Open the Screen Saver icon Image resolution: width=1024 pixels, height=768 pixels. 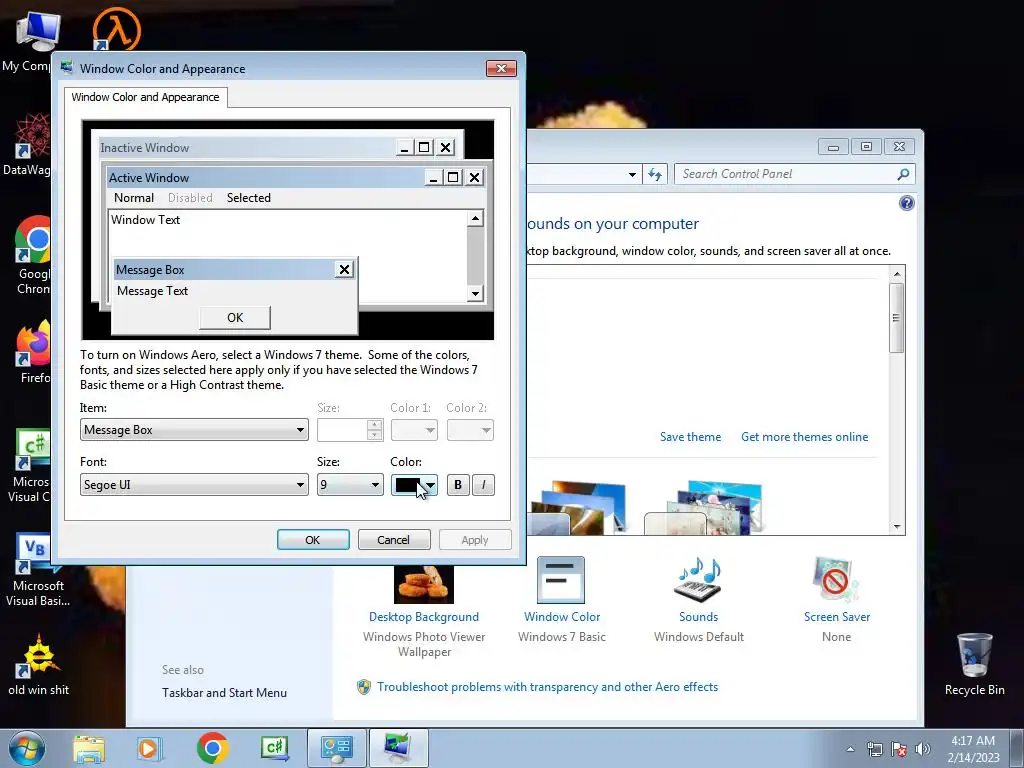pos(836,579)
